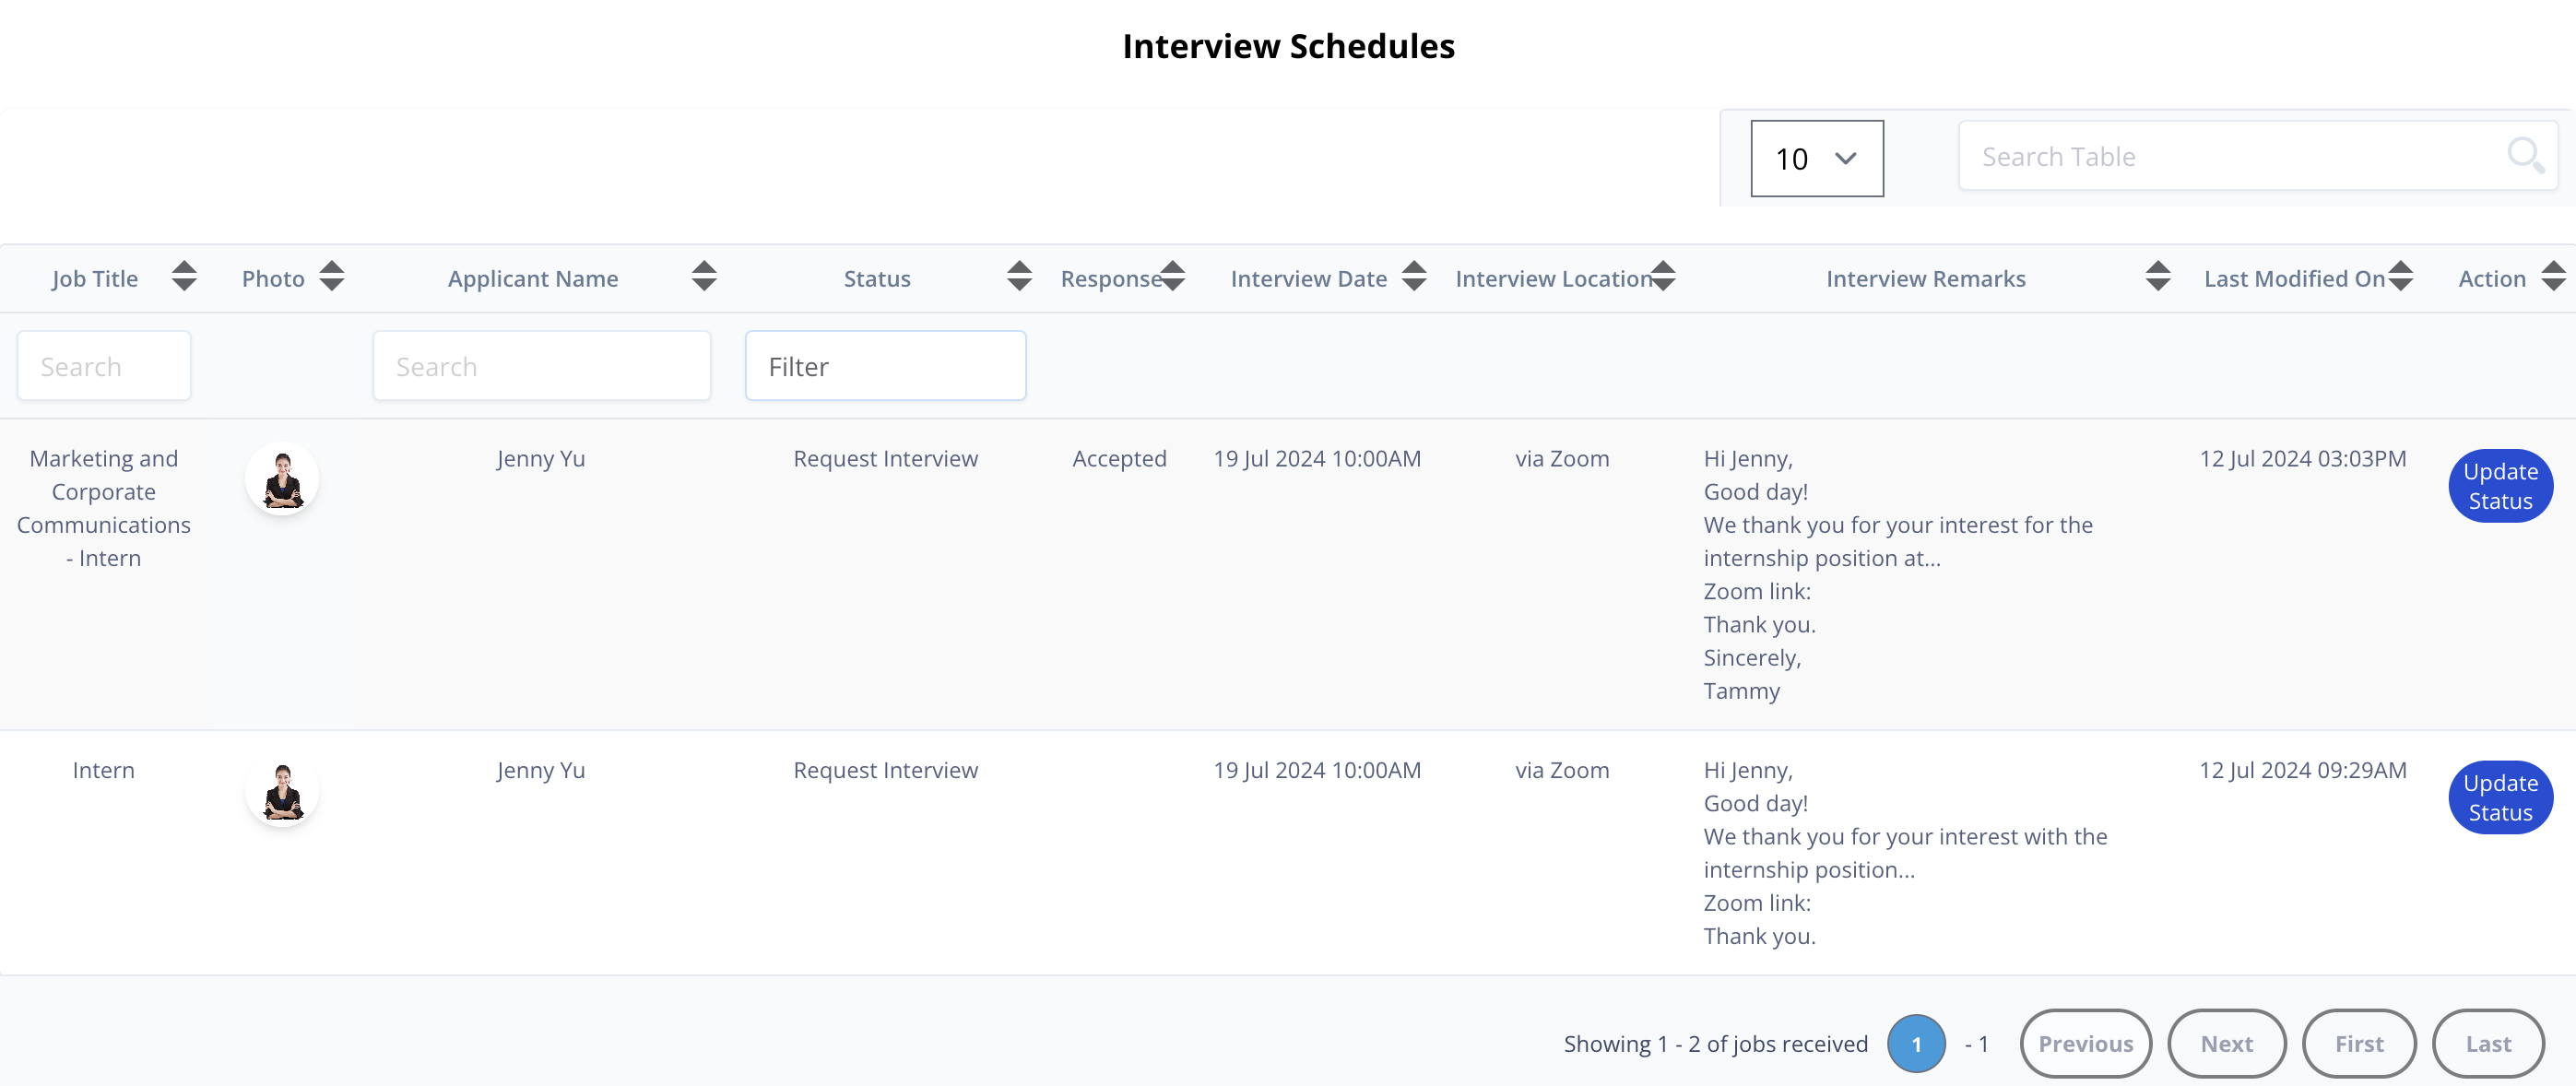Click the magnifier search icon
This screenshot has width=2576, height=1086.
pos(2525,156)
